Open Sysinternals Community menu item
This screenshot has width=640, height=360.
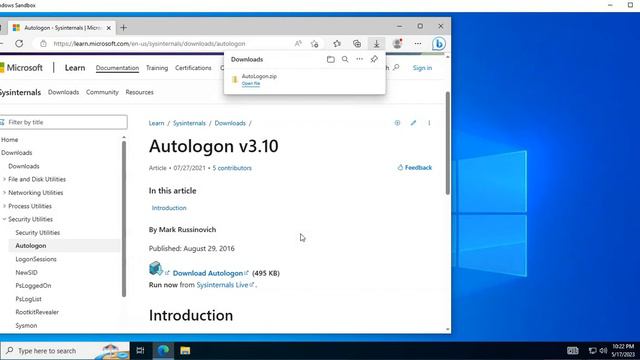tap(102, 92)
